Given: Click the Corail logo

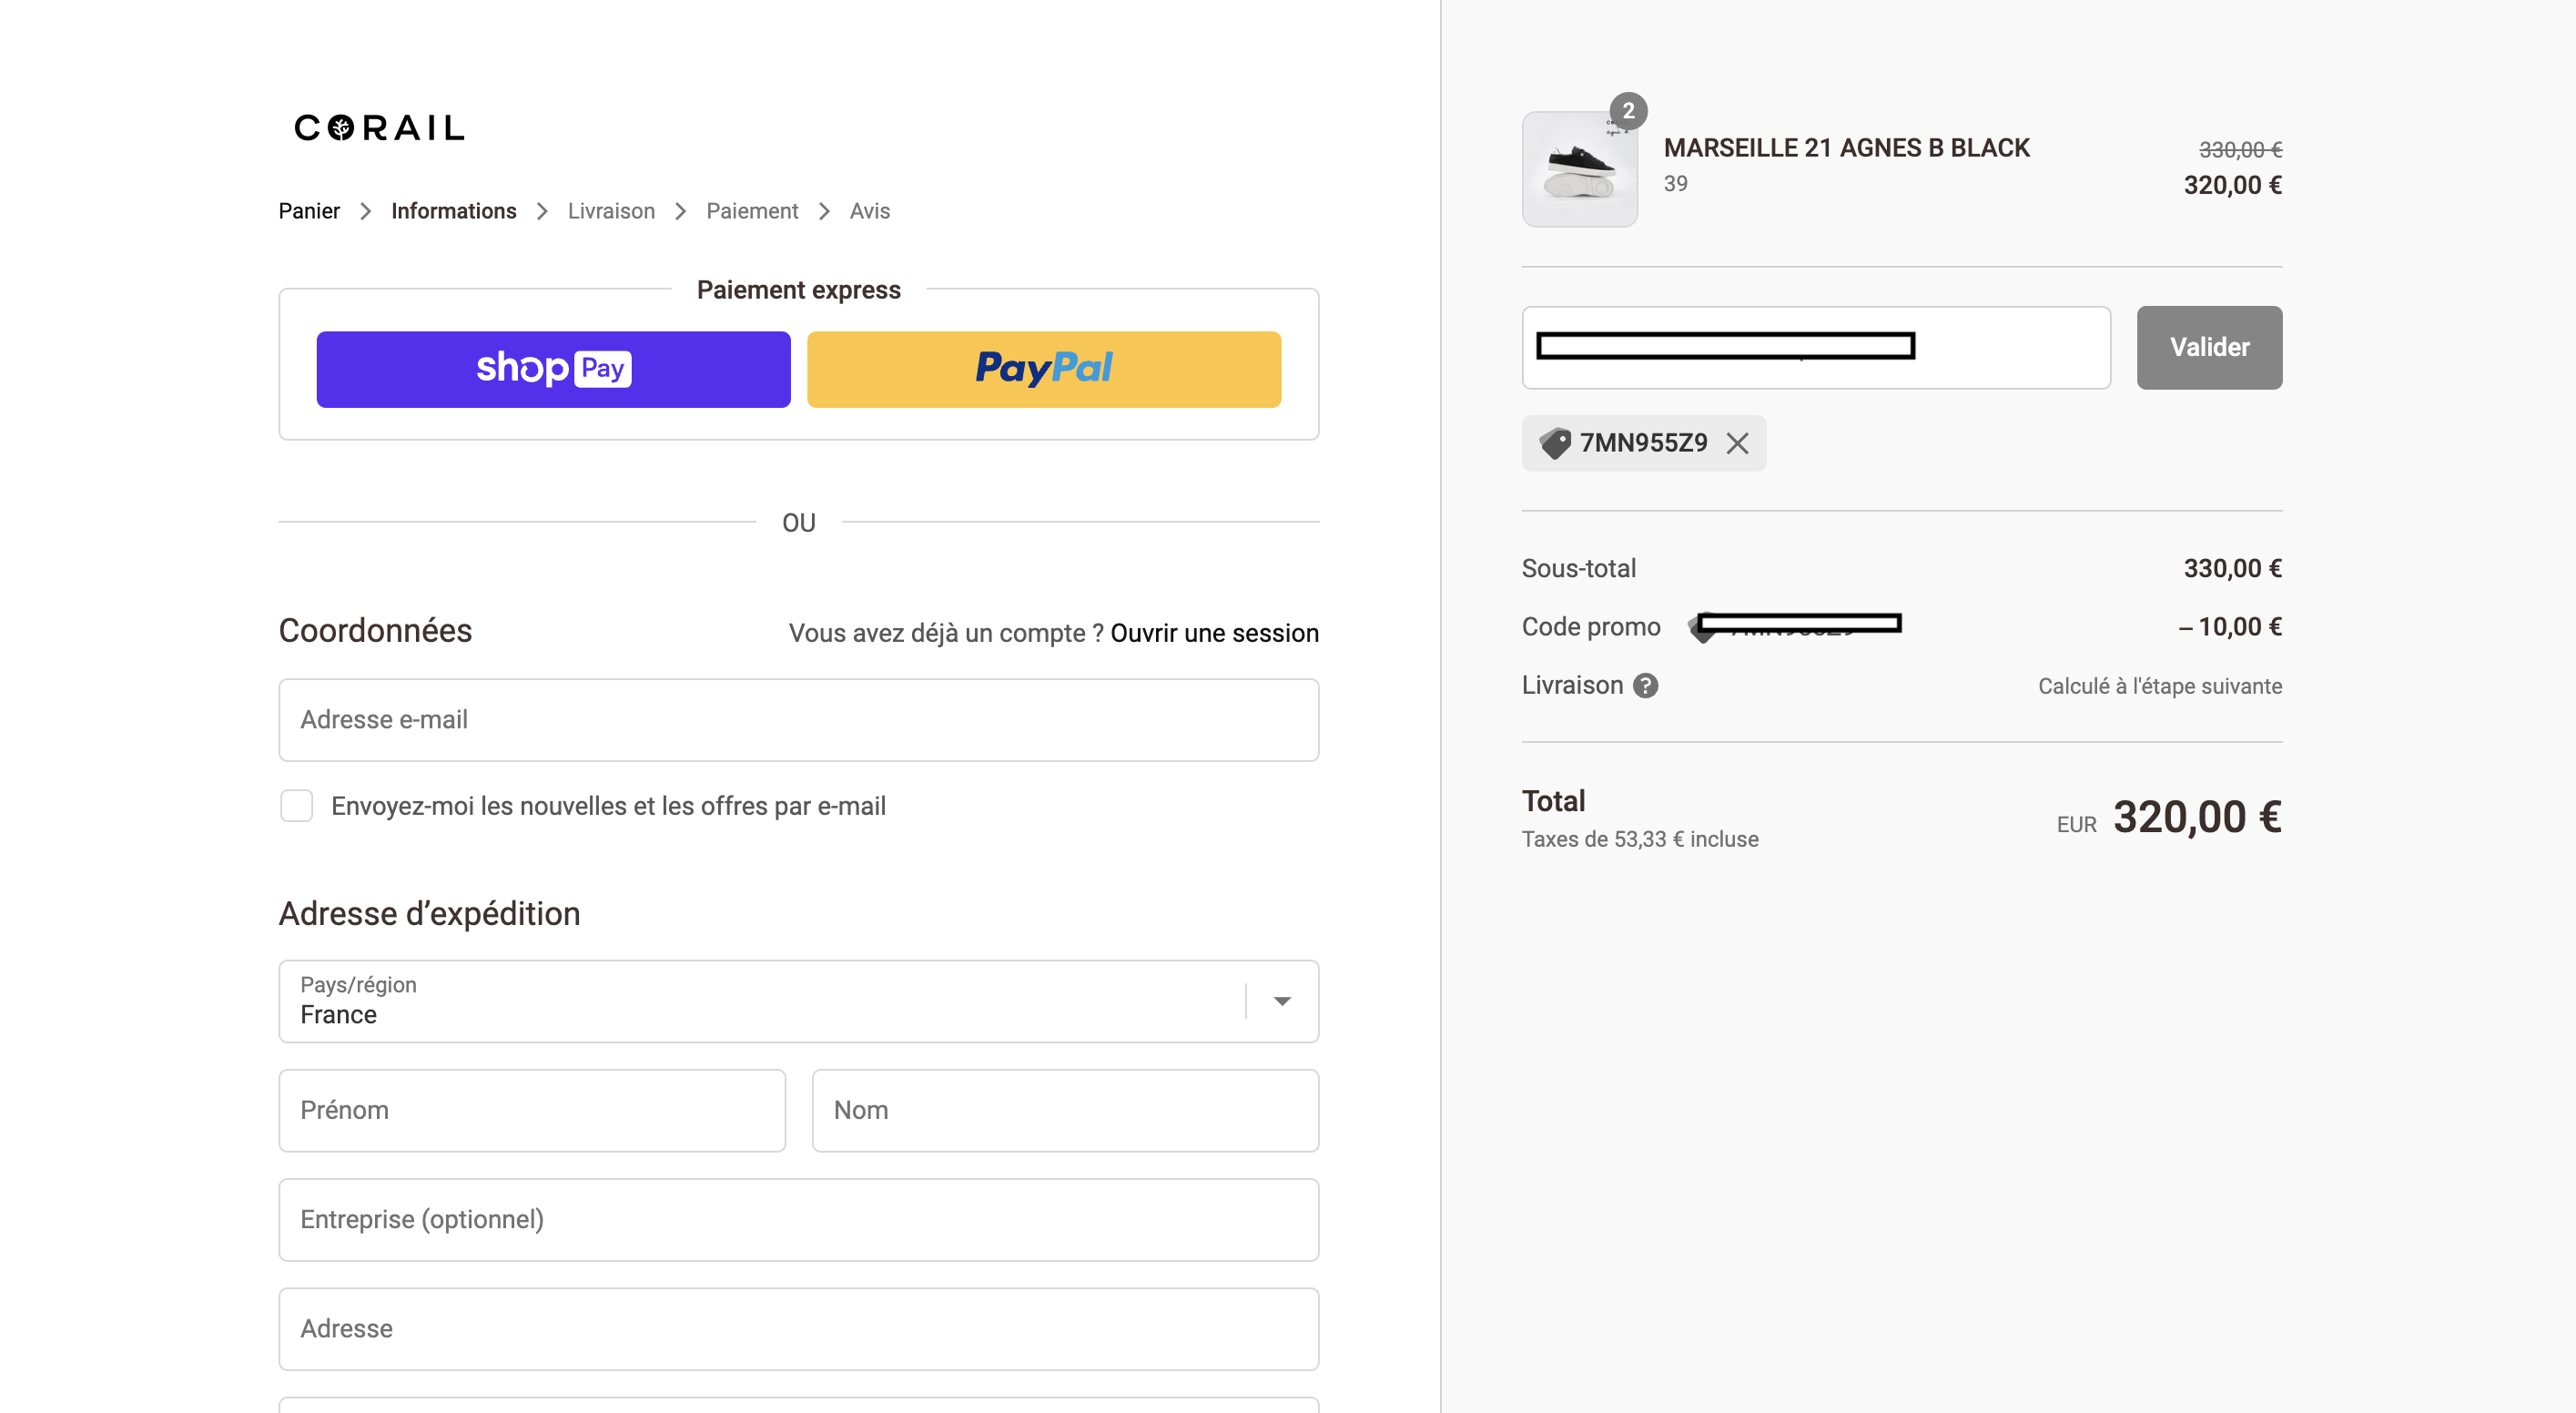Looking at the screenshot, I should click(379, 127).
